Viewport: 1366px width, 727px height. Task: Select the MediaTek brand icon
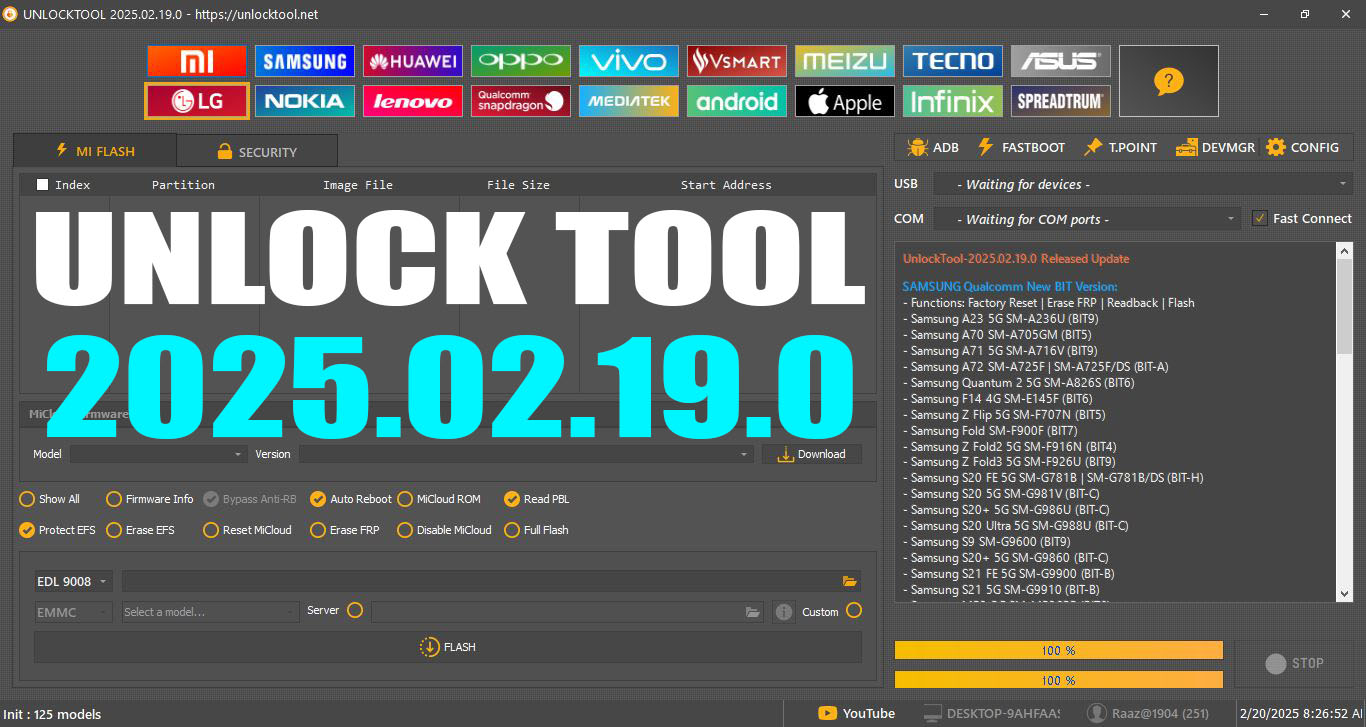[629, 101]
